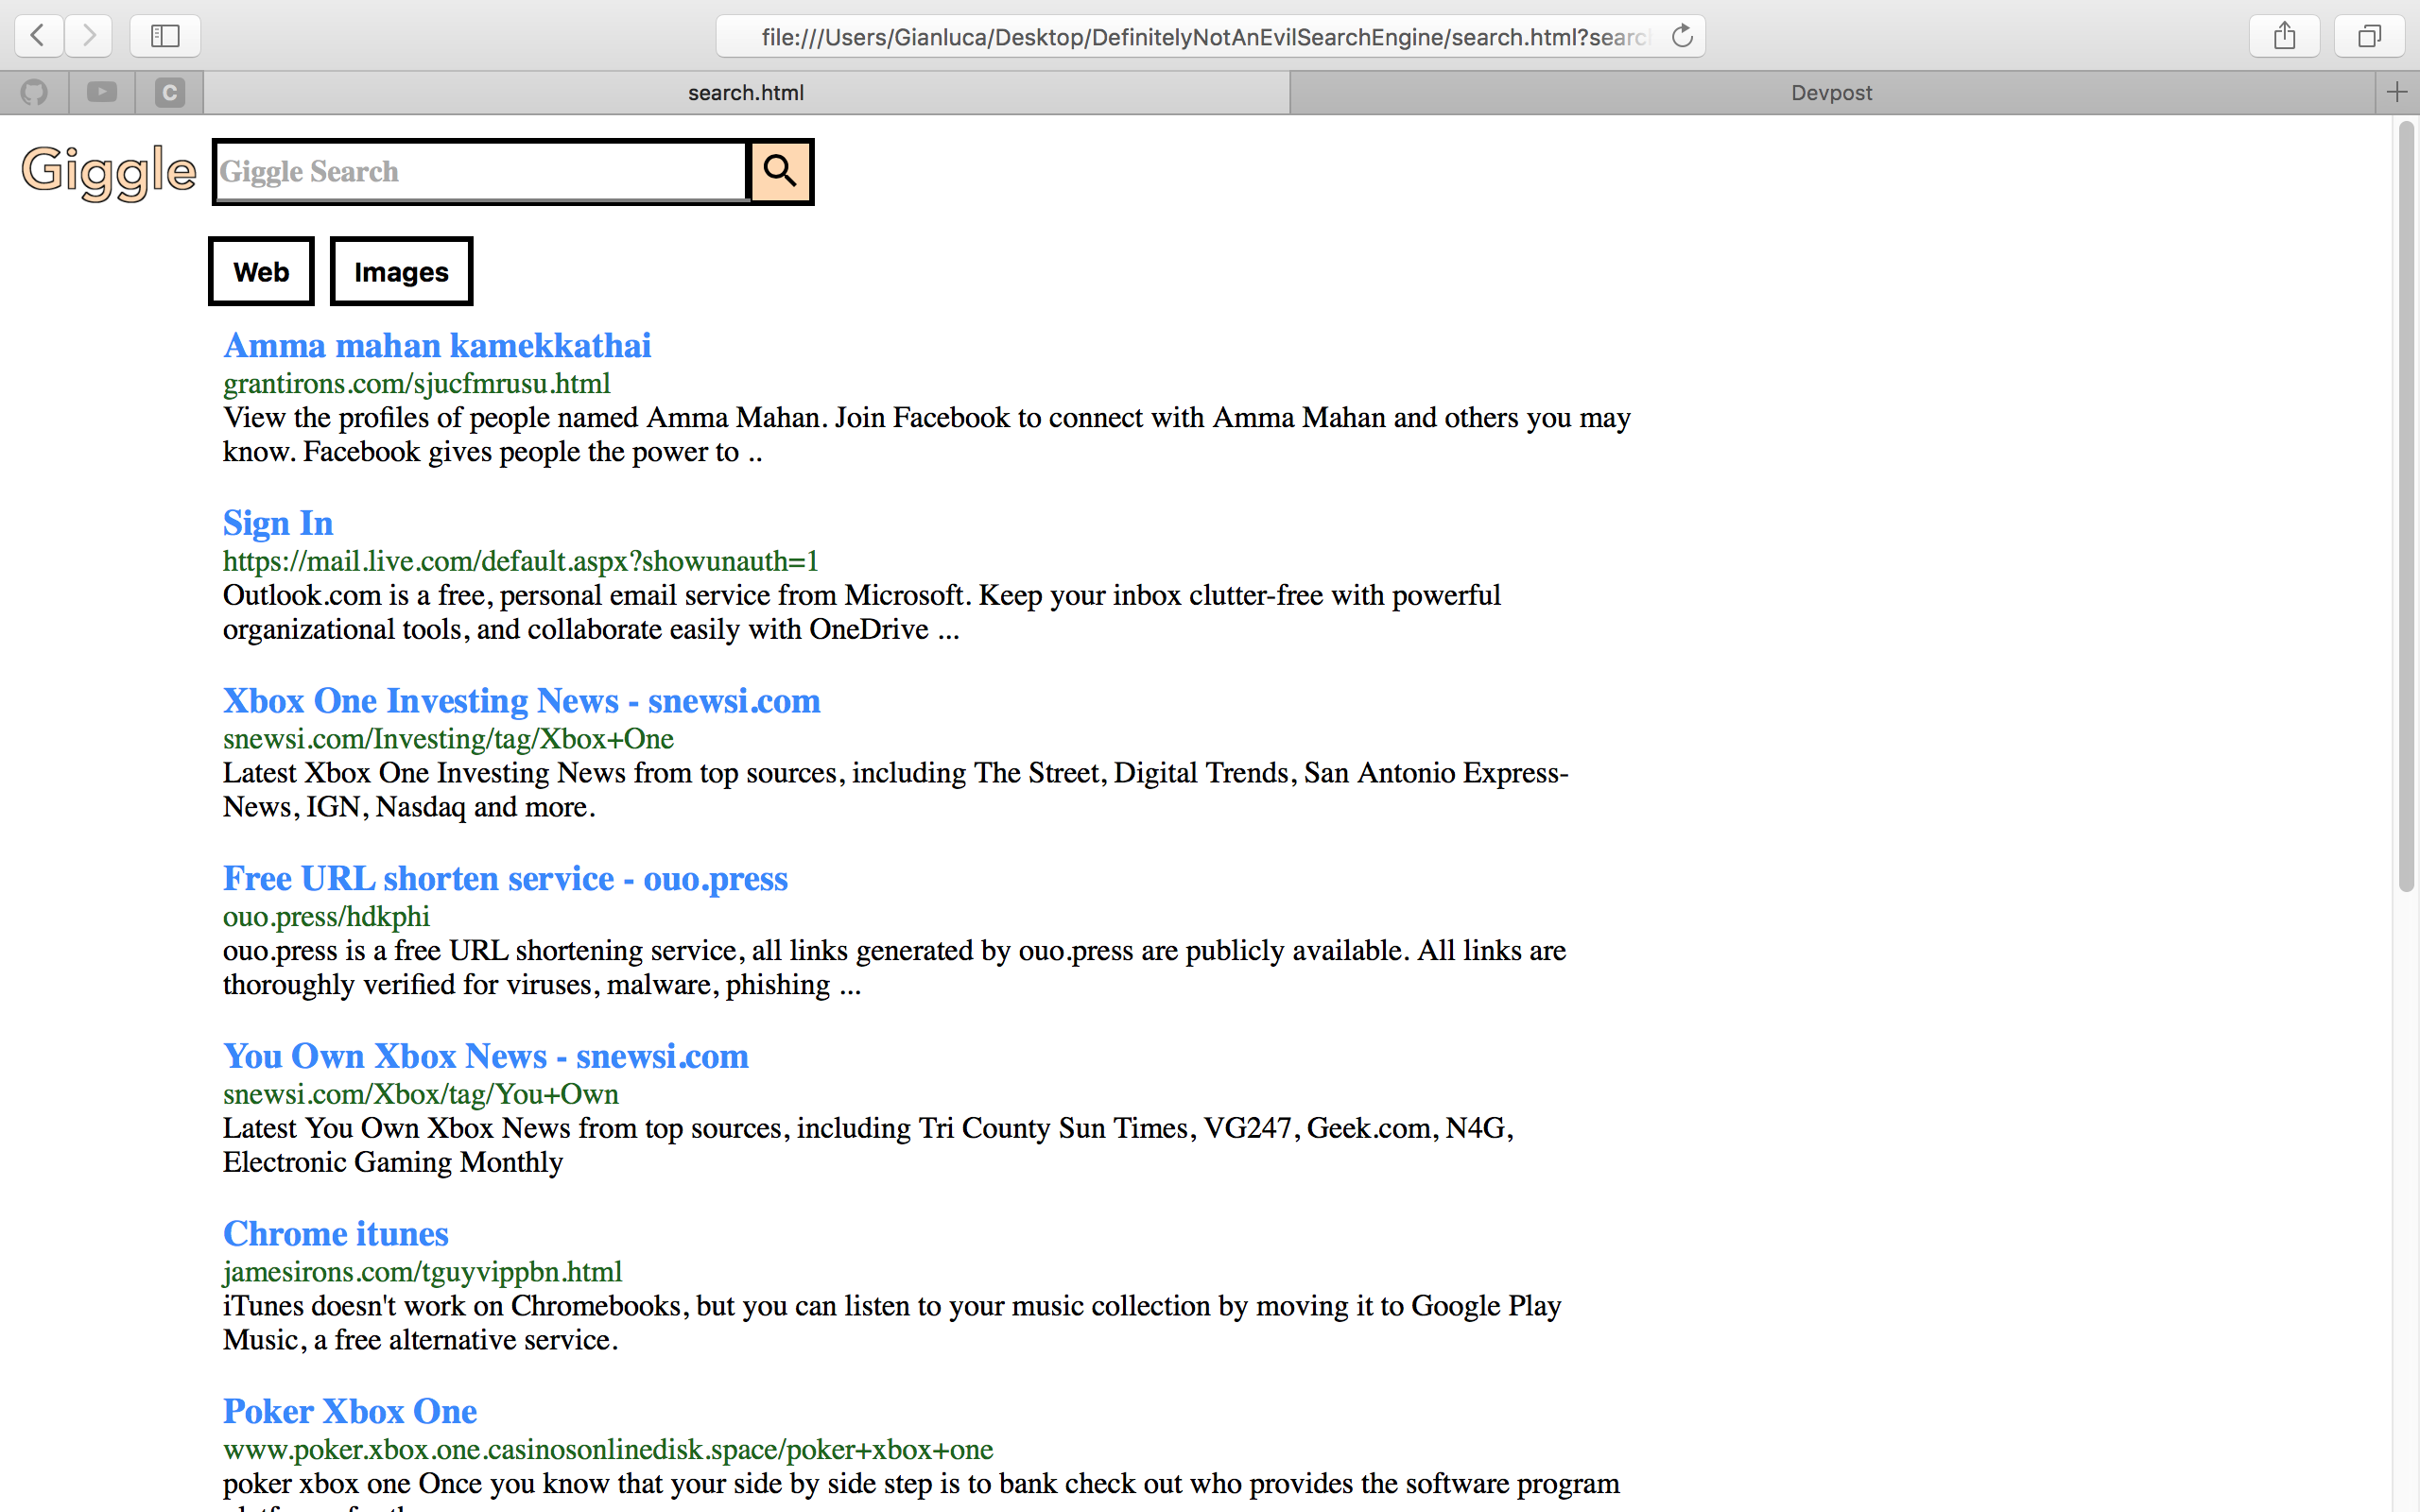Go back with the browser back arrow
Image resolution: width=2420 pixels, height=1512 pixels.
pyautogui.click(x=38, y=36)
